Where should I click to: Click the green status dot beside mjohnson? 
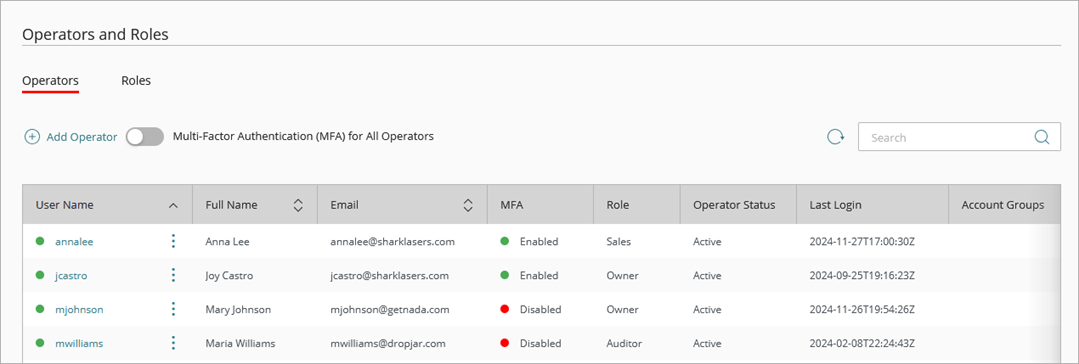point(40,309)
